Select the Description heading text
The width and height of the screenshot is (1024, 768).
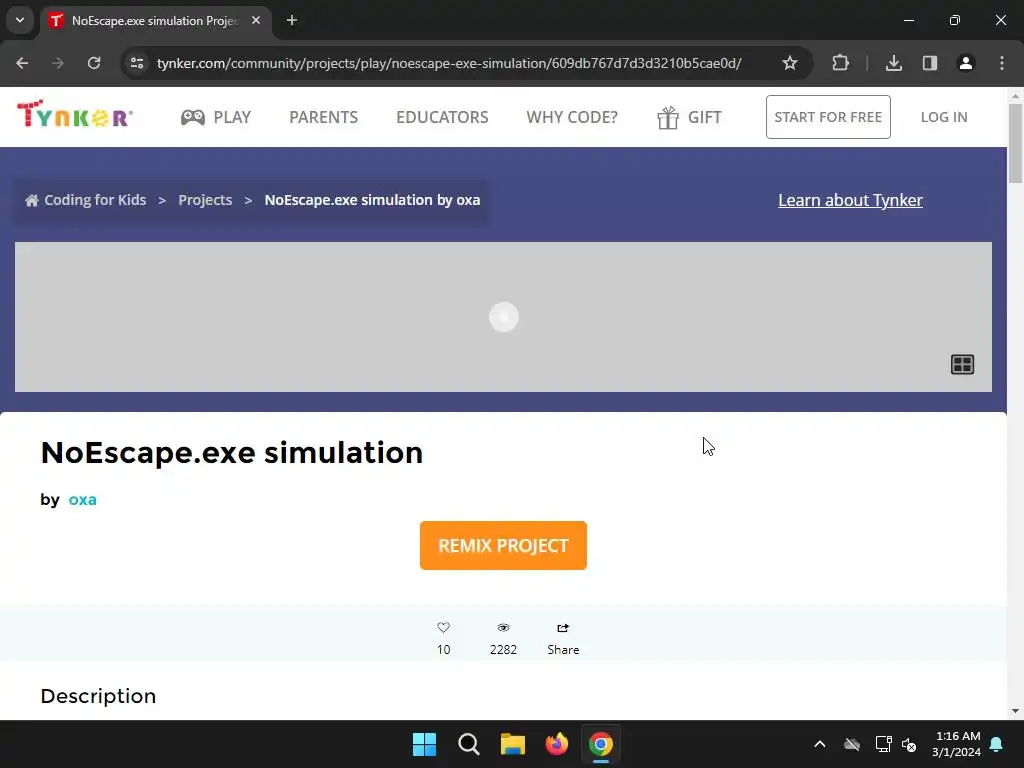pos(98,696)
